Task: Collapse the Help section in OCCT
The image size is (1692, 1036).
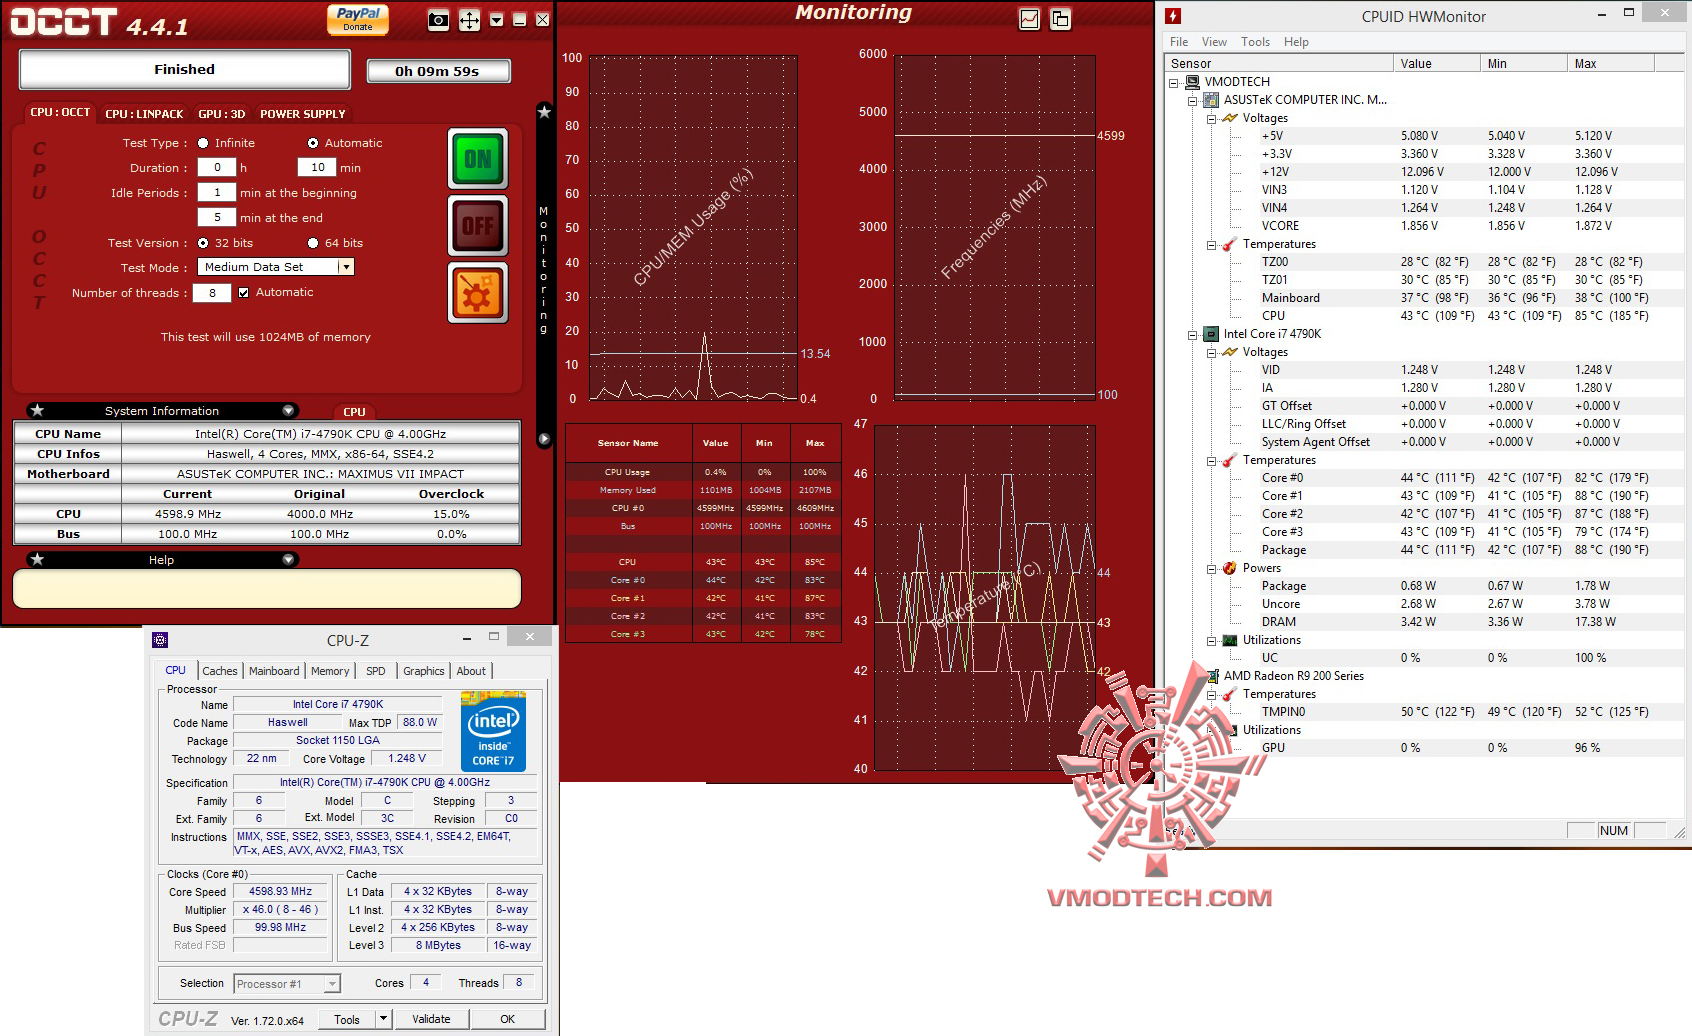Action: pos(288,559)
